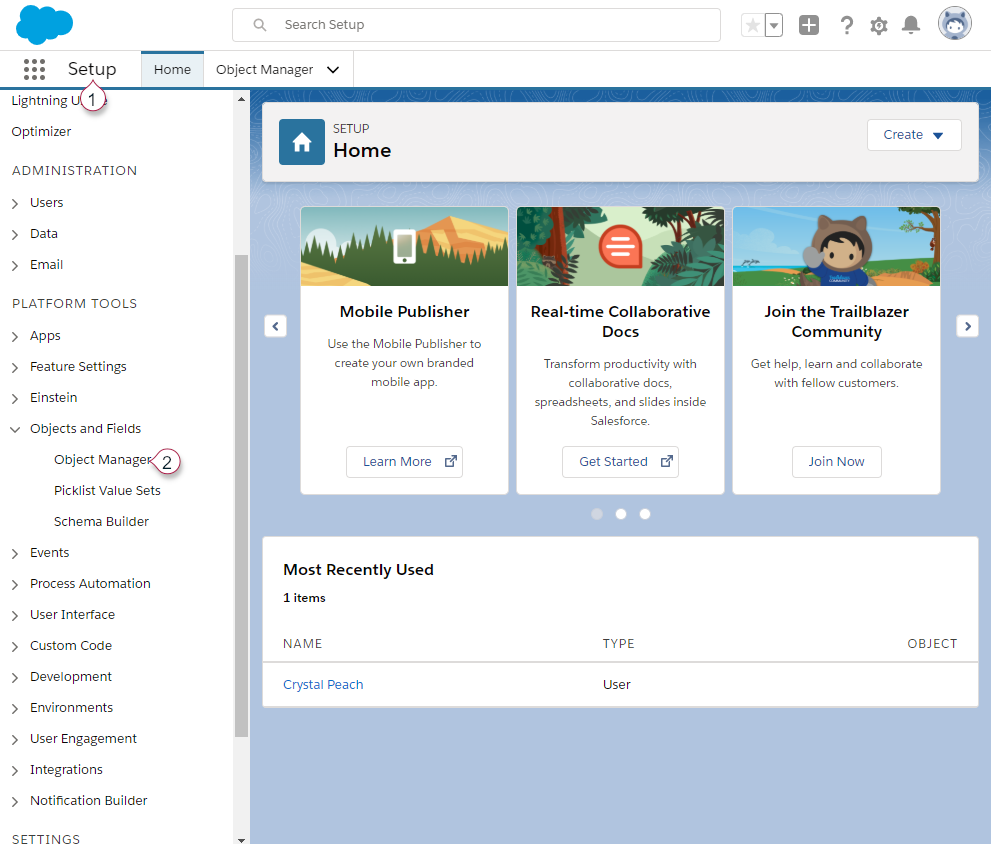The image size is (991, 844).
Task: Show next carousel card
Action: click(x=967, y=326)
